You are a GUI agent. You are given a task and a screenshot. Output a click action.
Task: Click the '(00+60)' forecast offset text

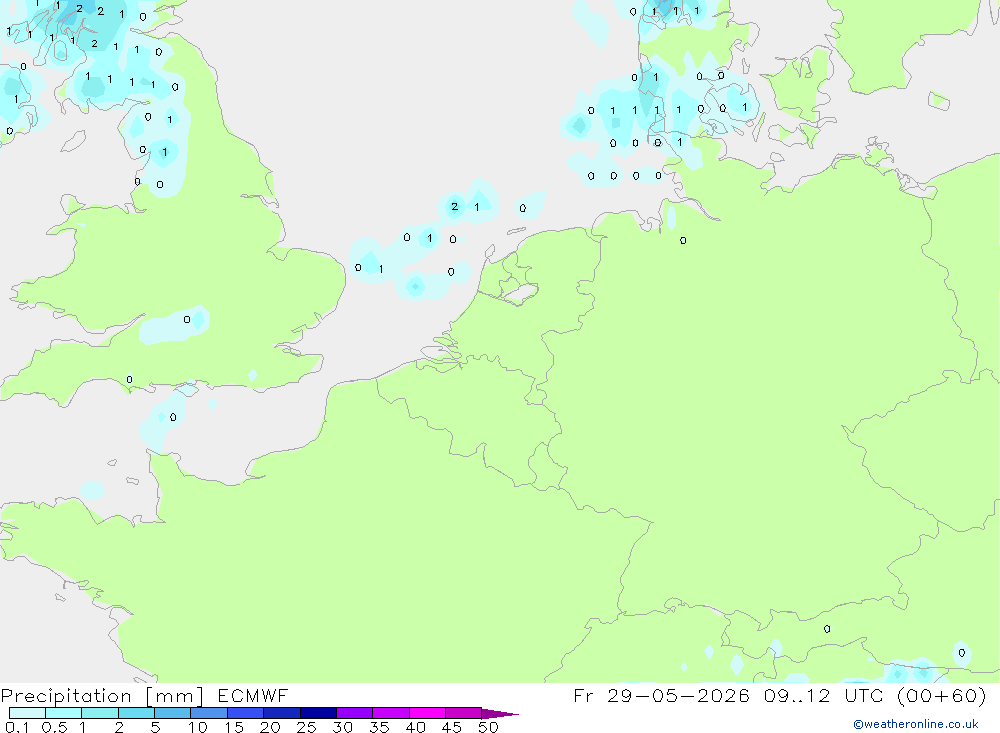tap(942, 695)
